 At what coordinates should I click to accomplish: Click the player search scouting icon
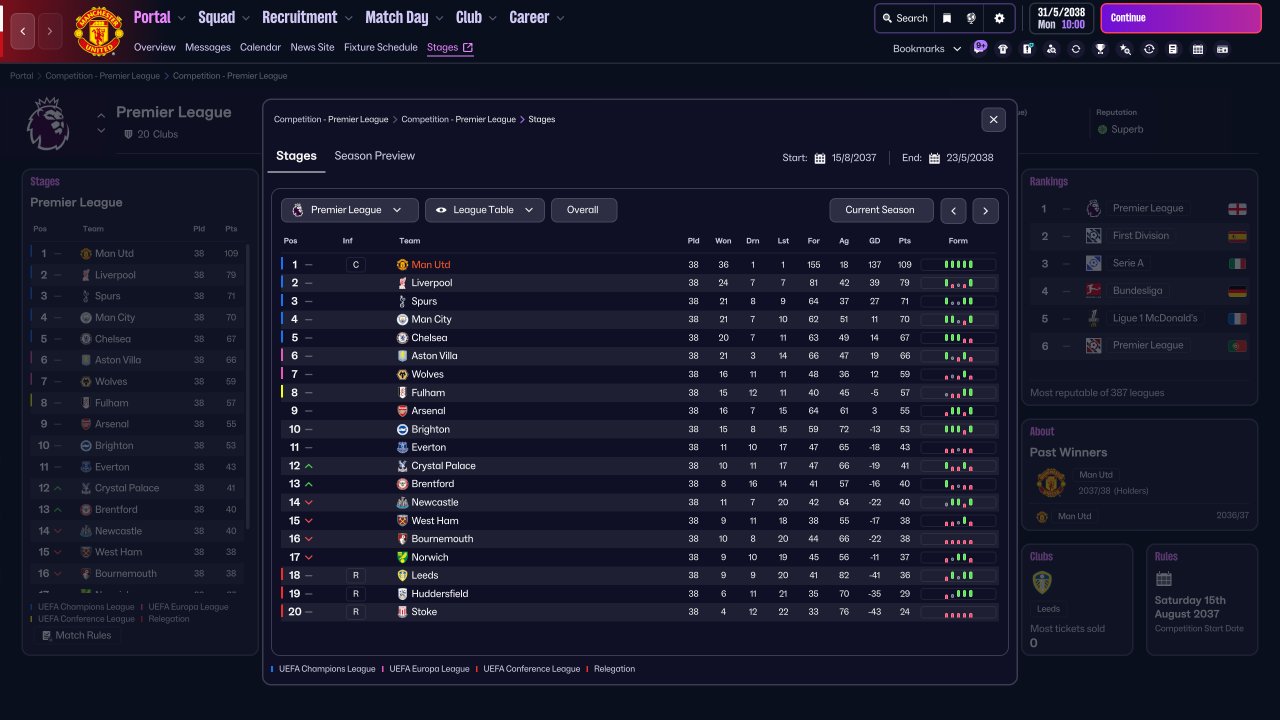pos(1051,49)
